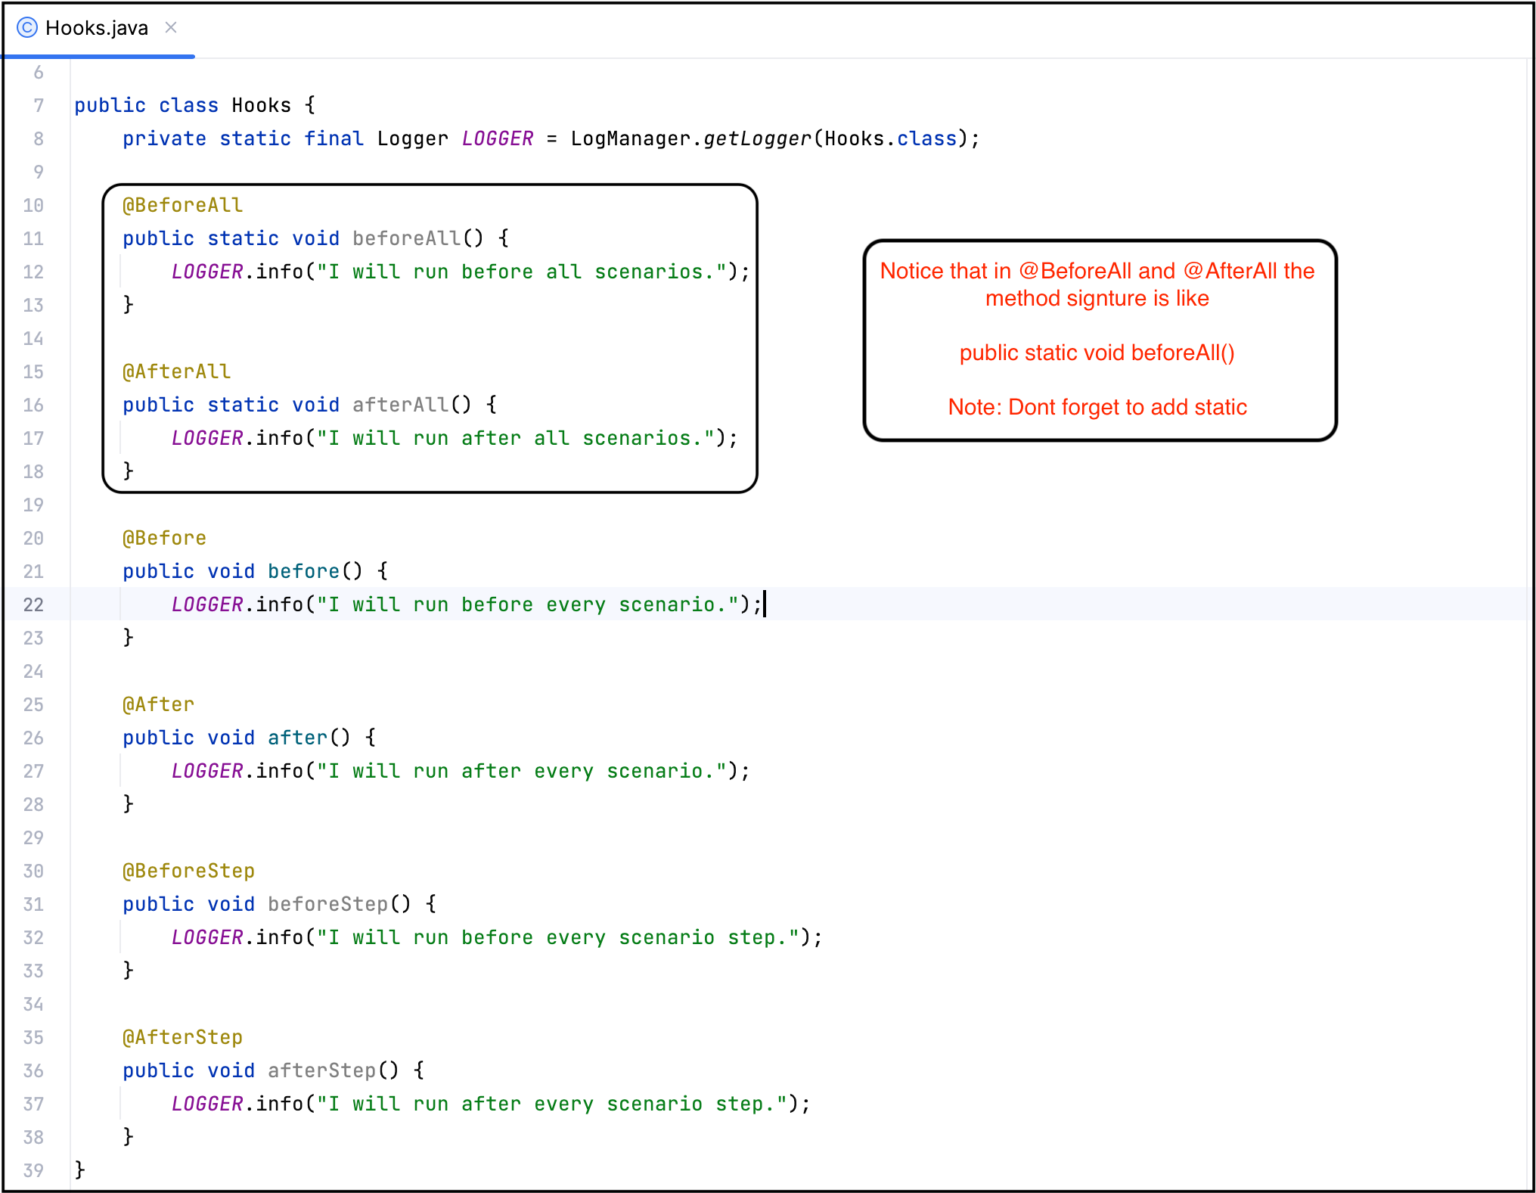Click the Hooks class name on line 7

coord(262,106)
